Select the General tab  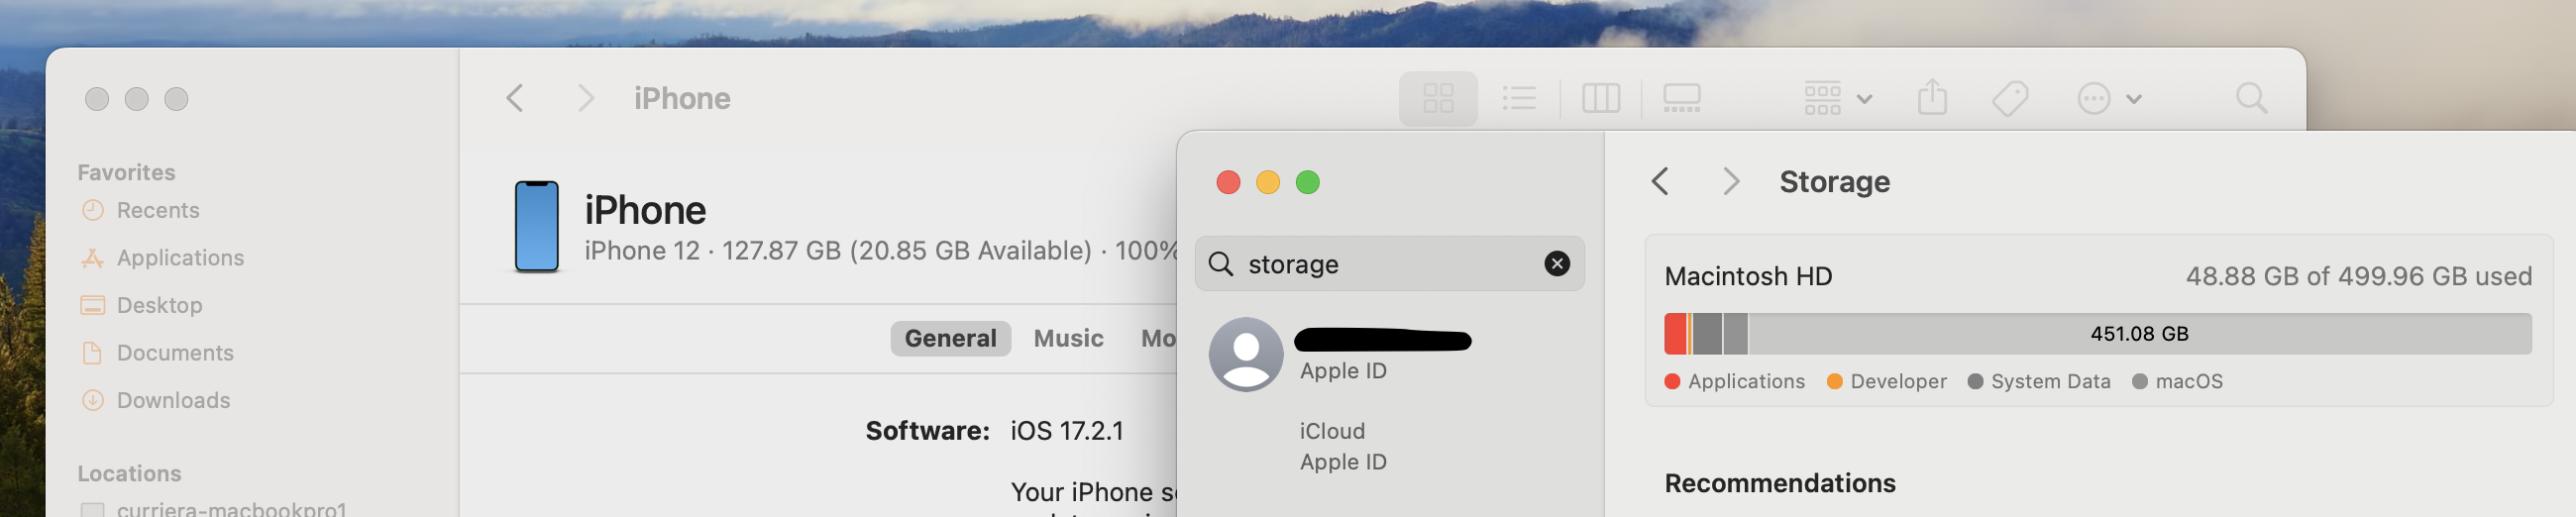(x=950, y=338)
